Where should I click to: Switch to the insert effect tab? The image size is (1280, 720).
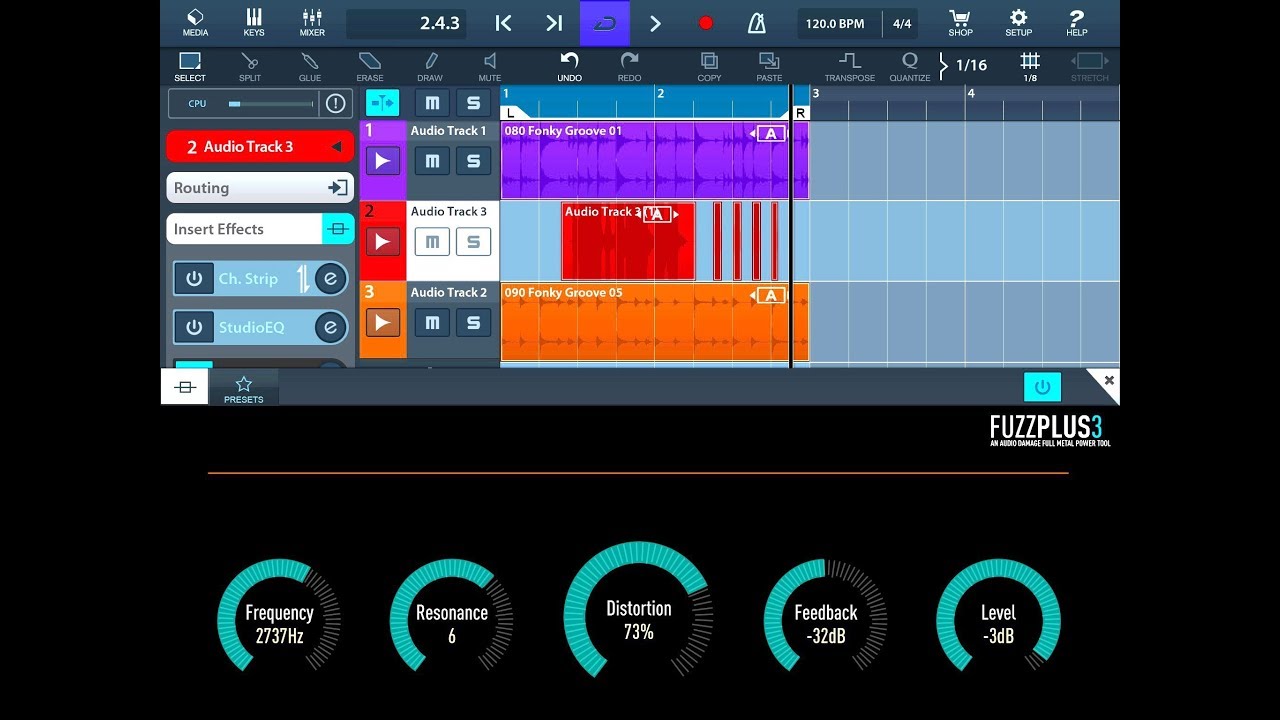click(185, 387)
